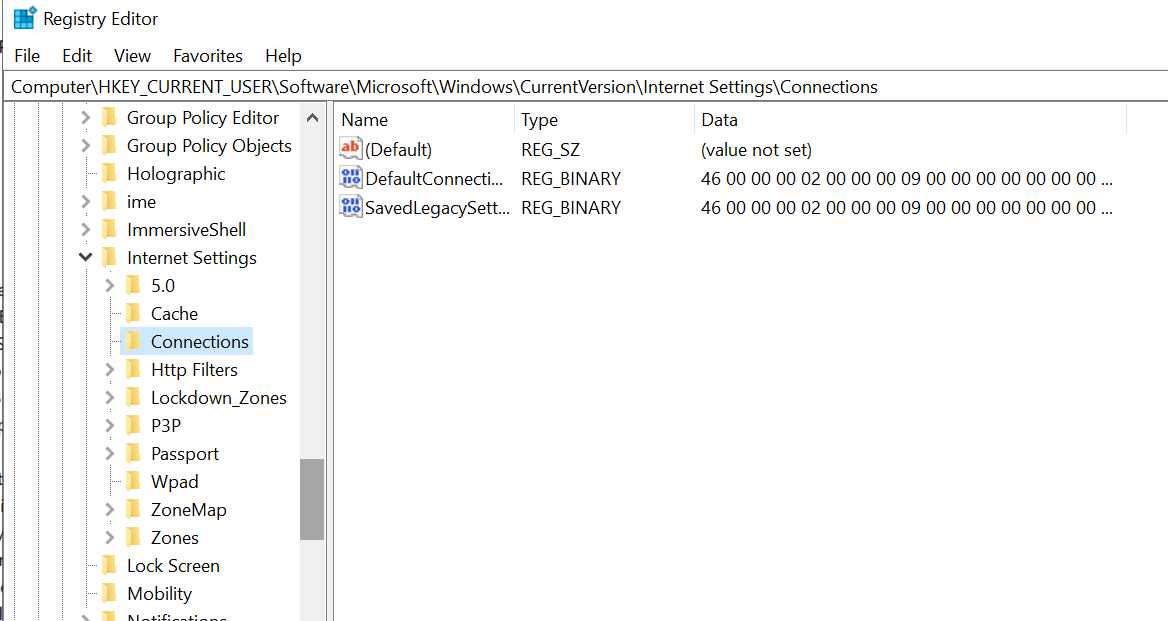
Task: Open the View menu
Action: (133, 56)
